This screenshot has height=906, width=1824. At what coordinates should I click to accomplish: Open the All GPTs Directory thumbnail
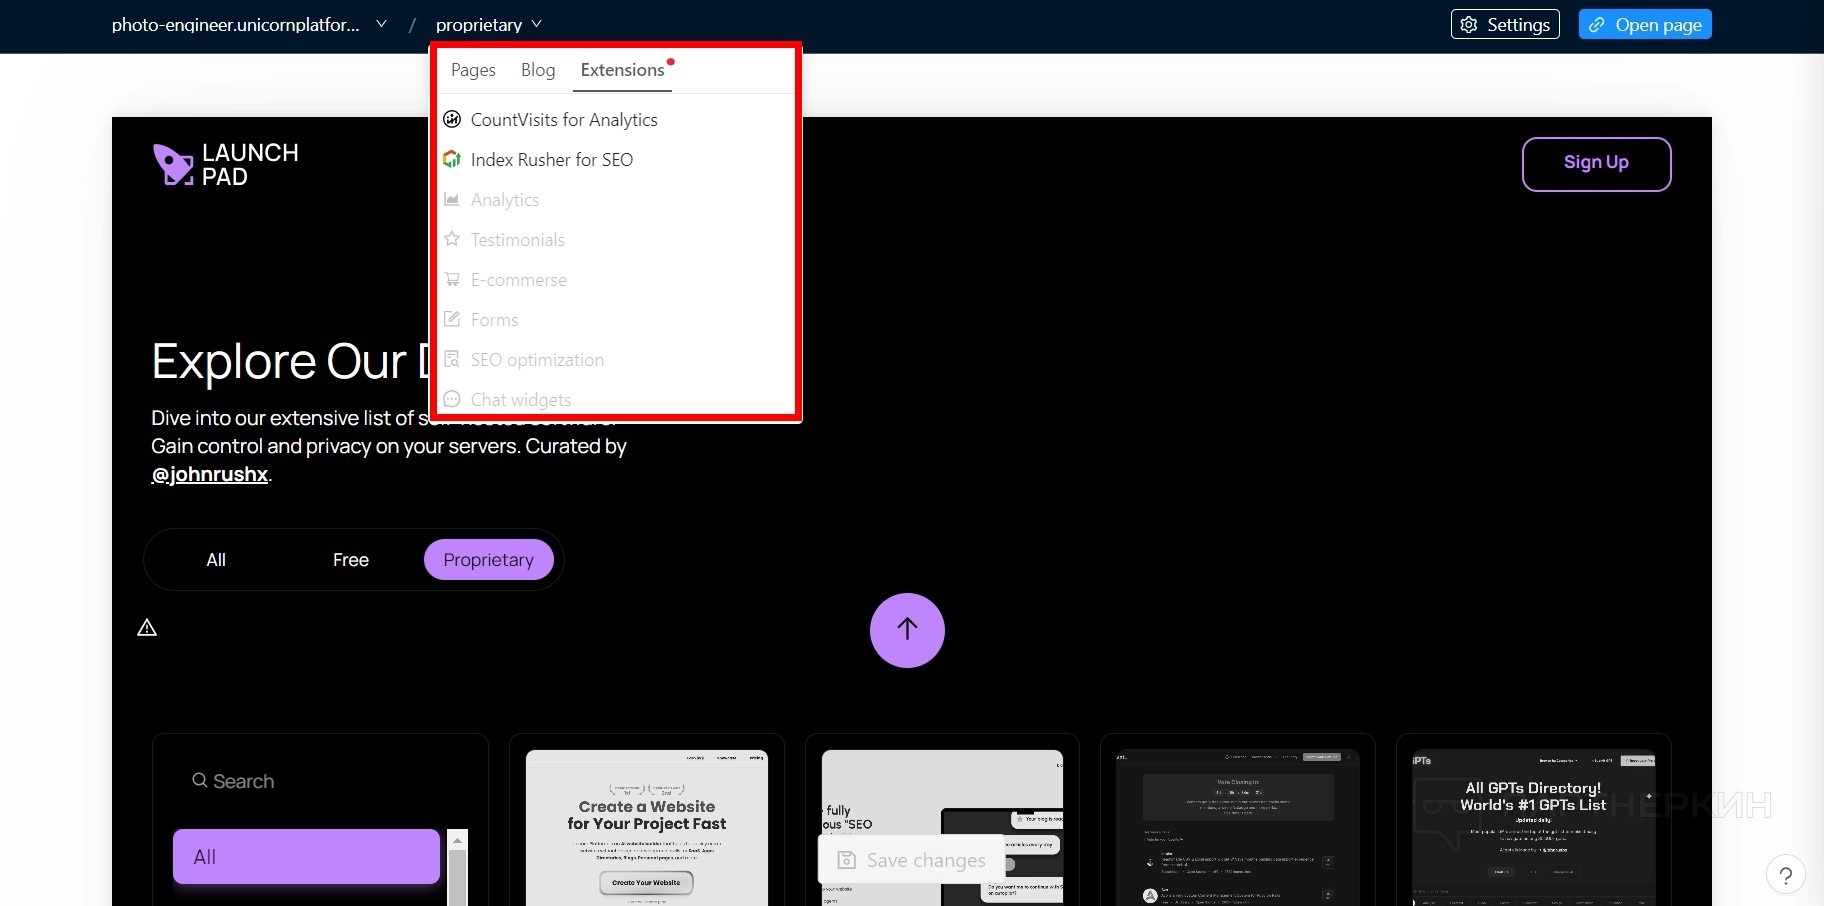(1533, 828)
